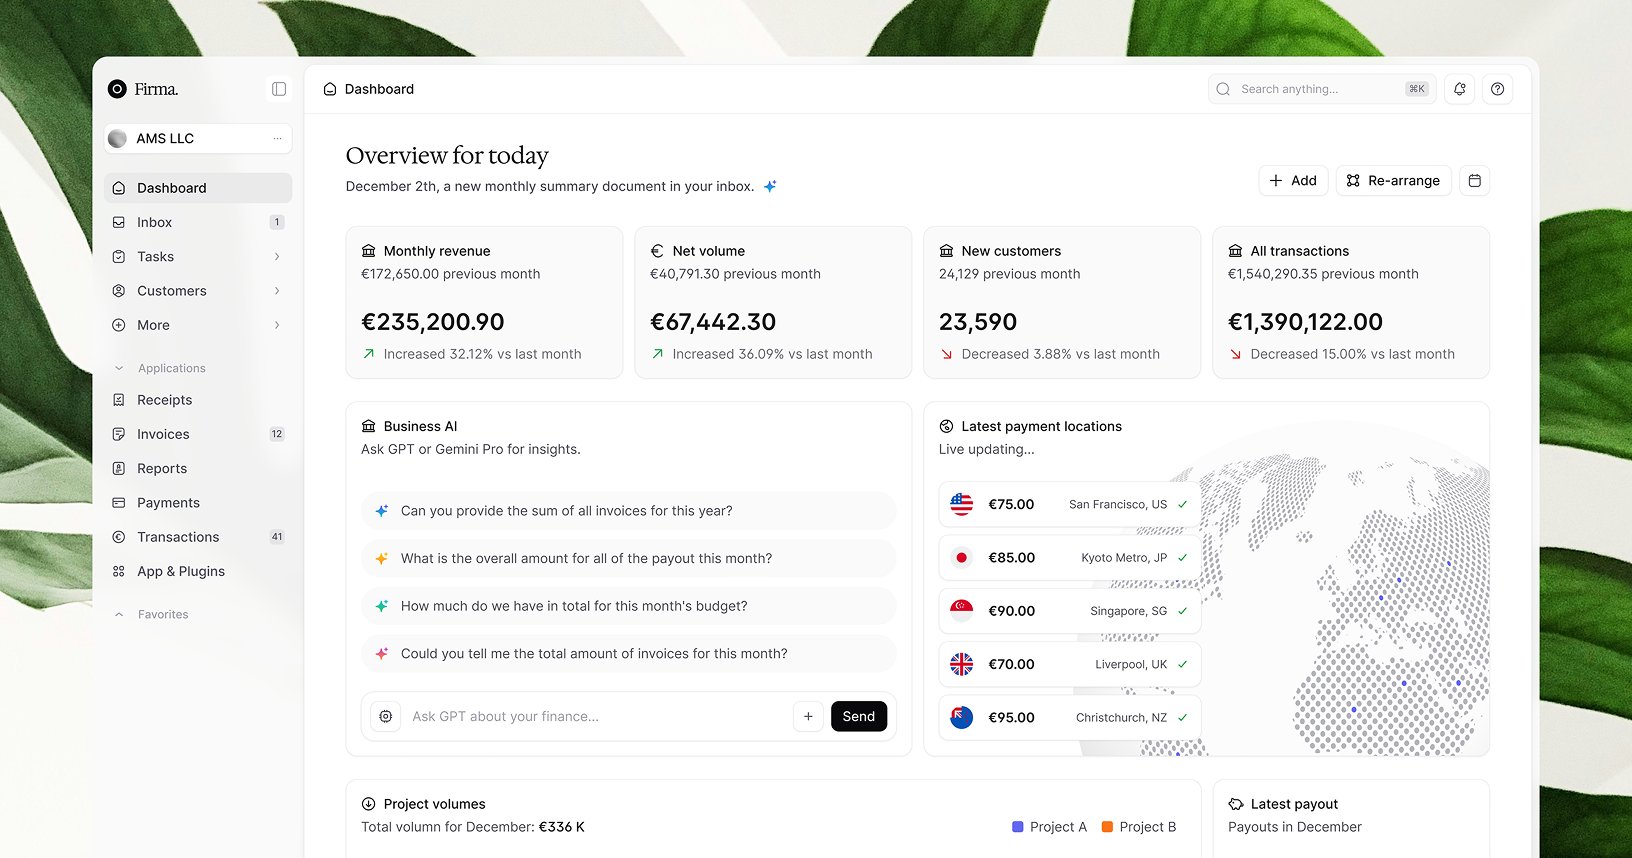Select the overall payout amount suggestion
This screenshot has width=1632, height=858.
pyautogui.click(x=628, y=558)
